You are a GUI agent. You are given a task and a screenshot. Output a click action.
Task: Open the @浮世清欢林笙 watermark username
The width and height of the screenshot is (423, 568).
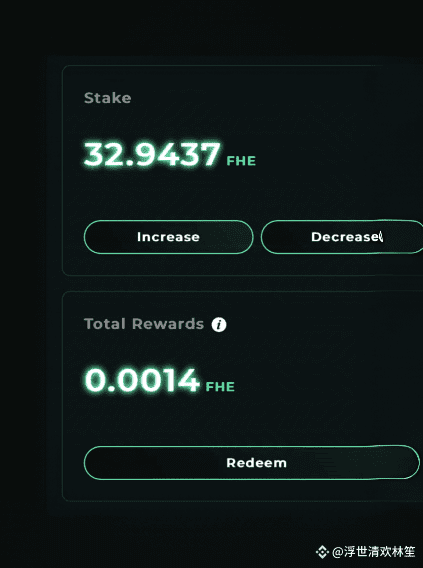[x=373, y=552]
